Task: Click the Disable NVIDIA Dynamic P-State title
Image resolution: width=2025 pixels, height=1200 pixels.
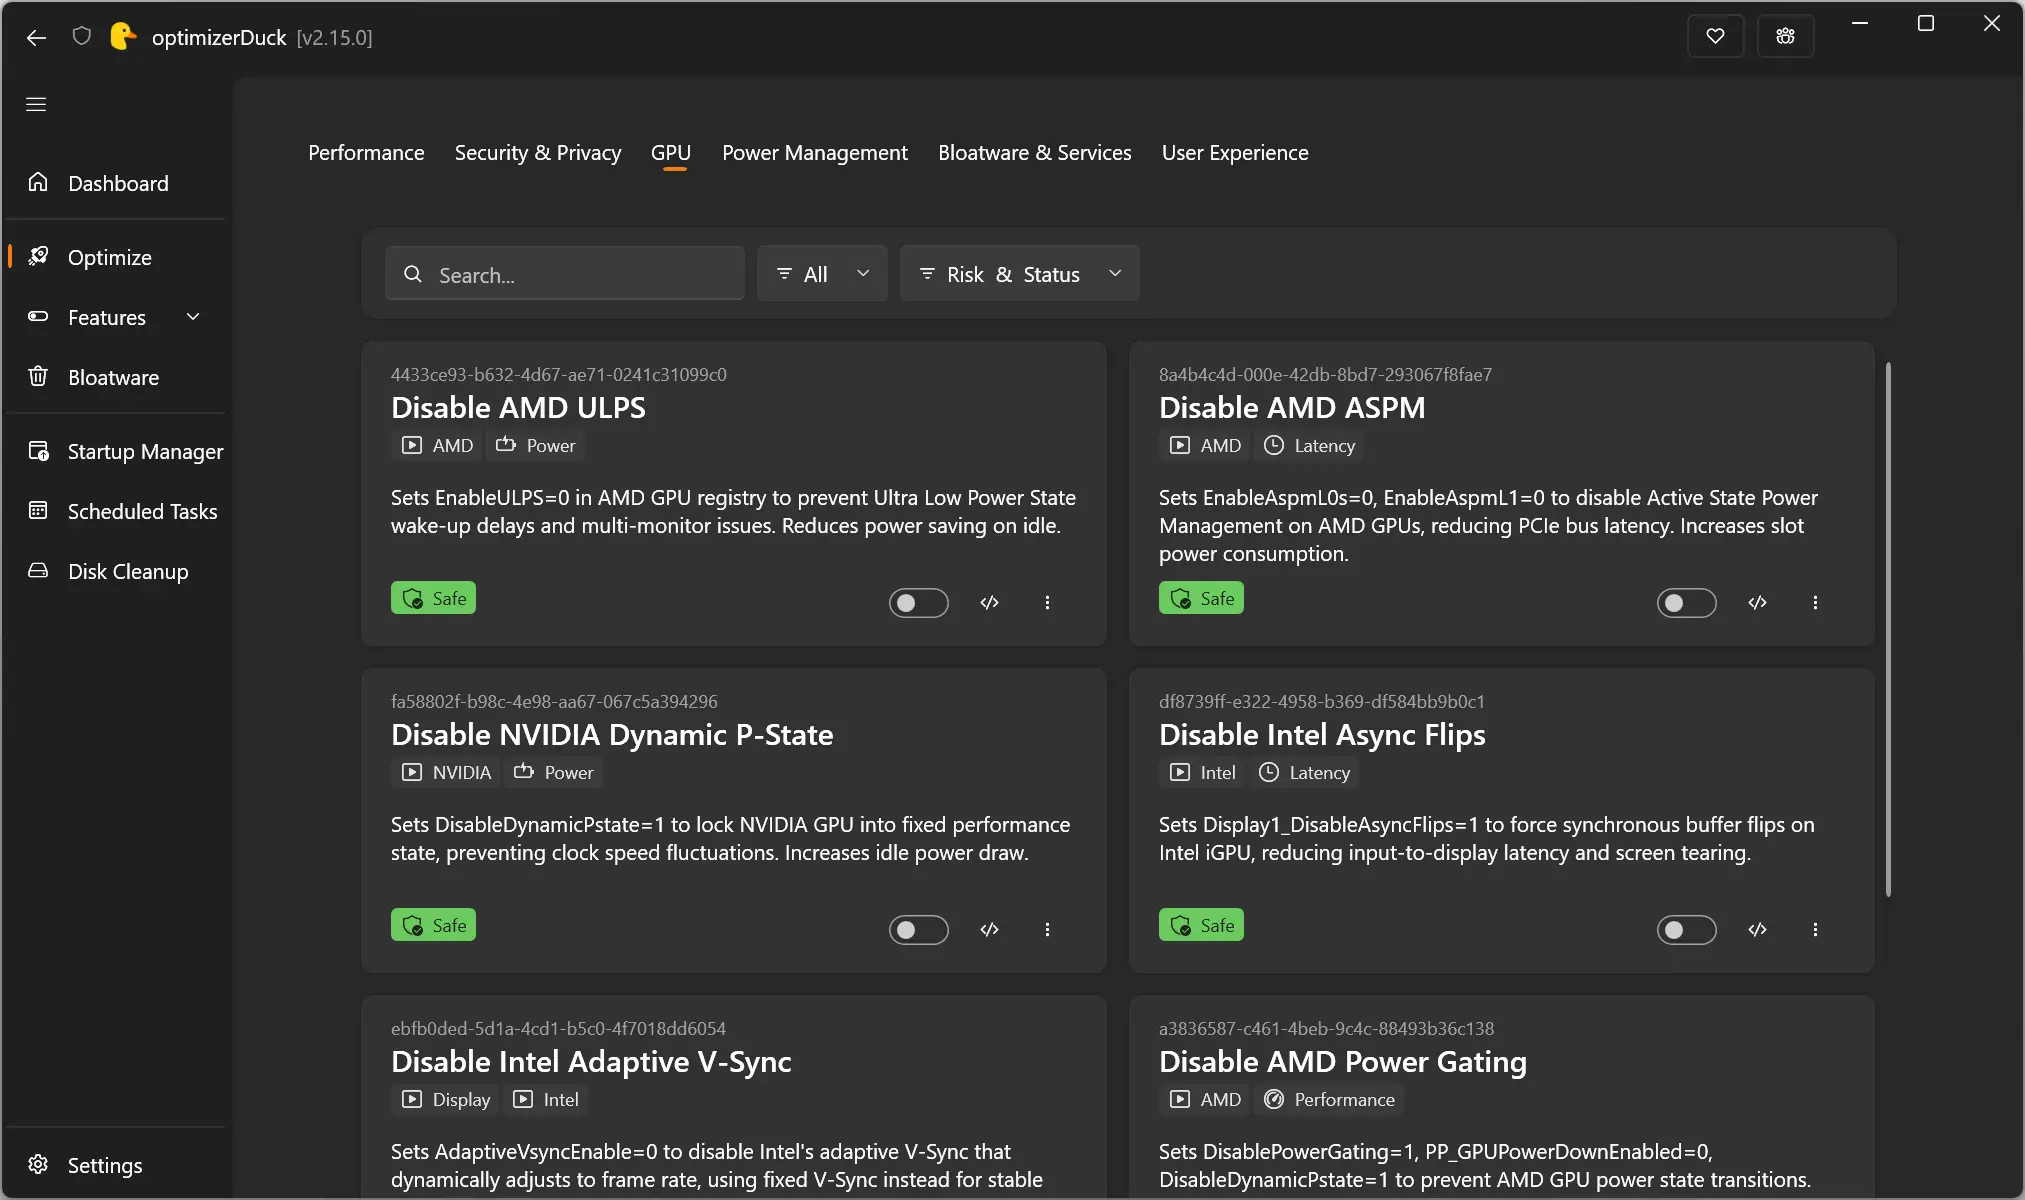Action: coord(612,735)
